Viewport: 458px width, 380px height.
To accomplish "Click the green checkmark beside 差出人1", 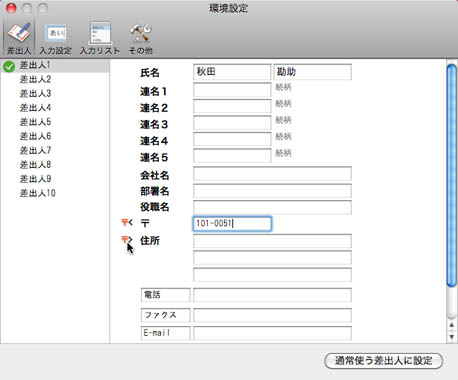I will tap(9, 67).
